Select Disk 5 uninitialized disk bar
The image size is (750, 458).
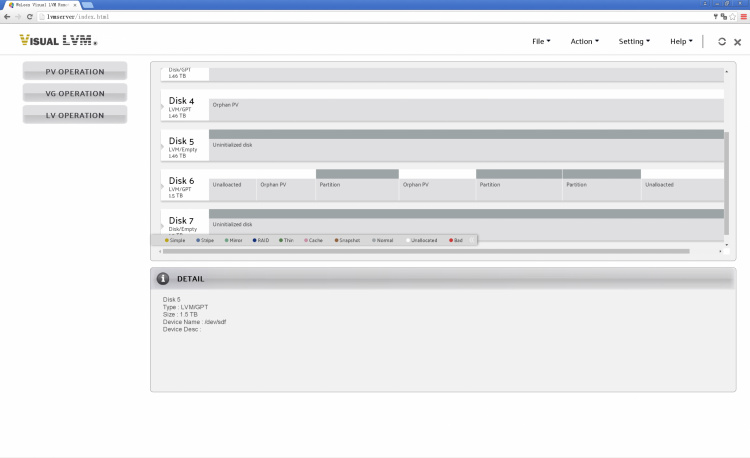click(465, 145)
